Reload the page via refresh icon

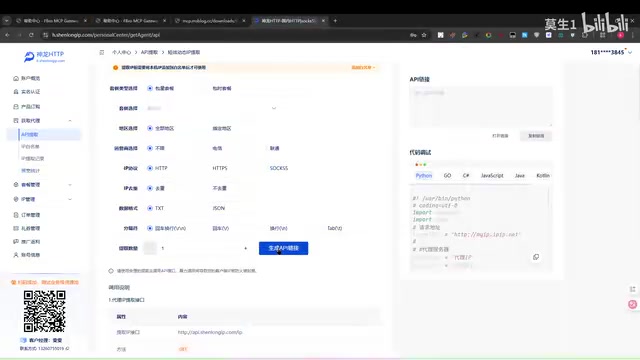pos(31,35)
